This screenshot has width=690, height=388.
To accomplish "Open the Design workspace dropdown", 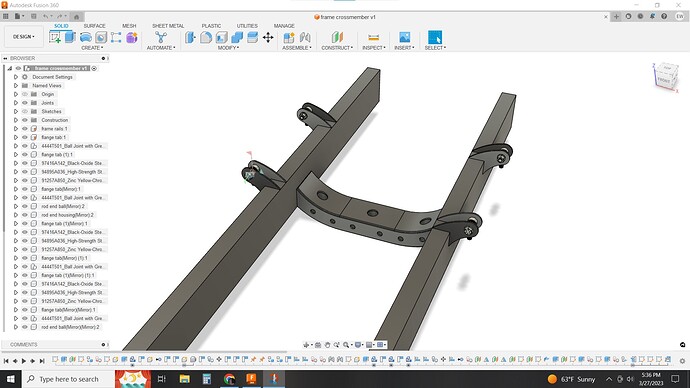I will tap(24, 37).
